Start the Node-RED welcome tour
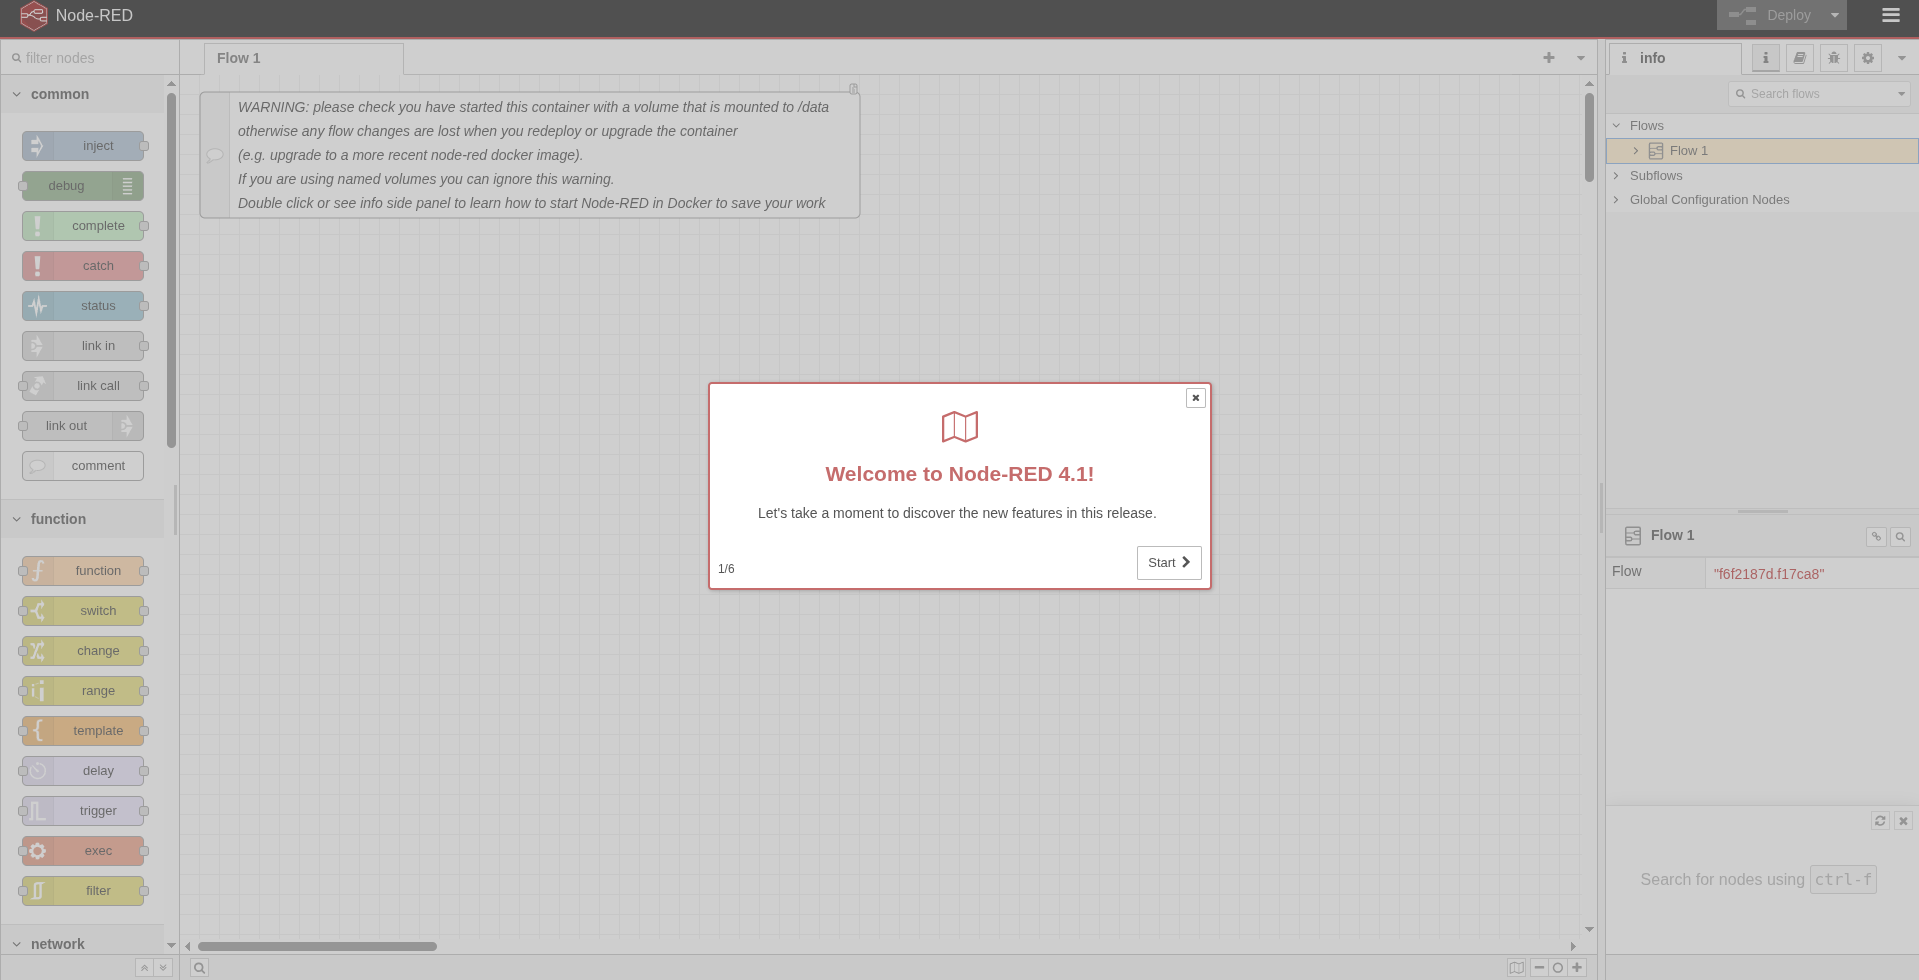Image resolution: width=1919 pixels, height=980 pixels. (1168, 562)
